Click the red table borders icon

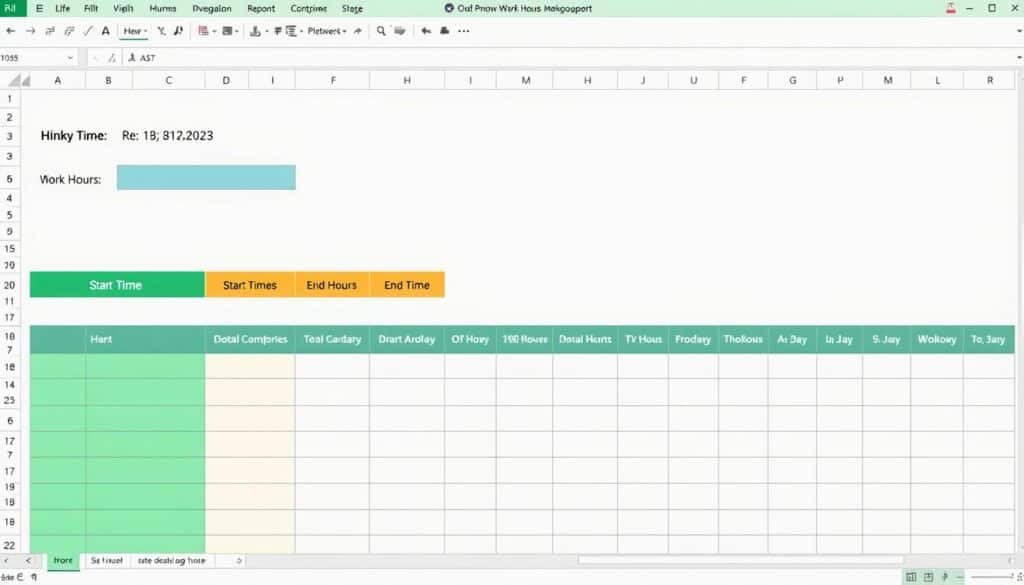pyautogui.click(x=204, y=31)
